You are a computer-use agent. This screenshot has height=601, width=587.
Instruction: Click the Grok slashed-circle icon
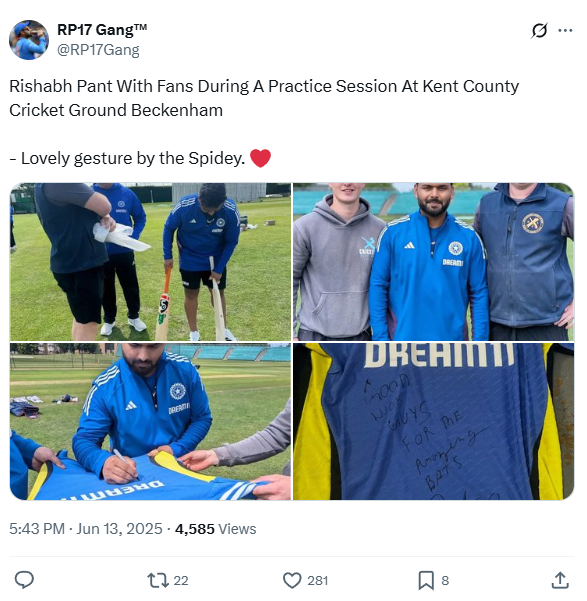(539, 31)
